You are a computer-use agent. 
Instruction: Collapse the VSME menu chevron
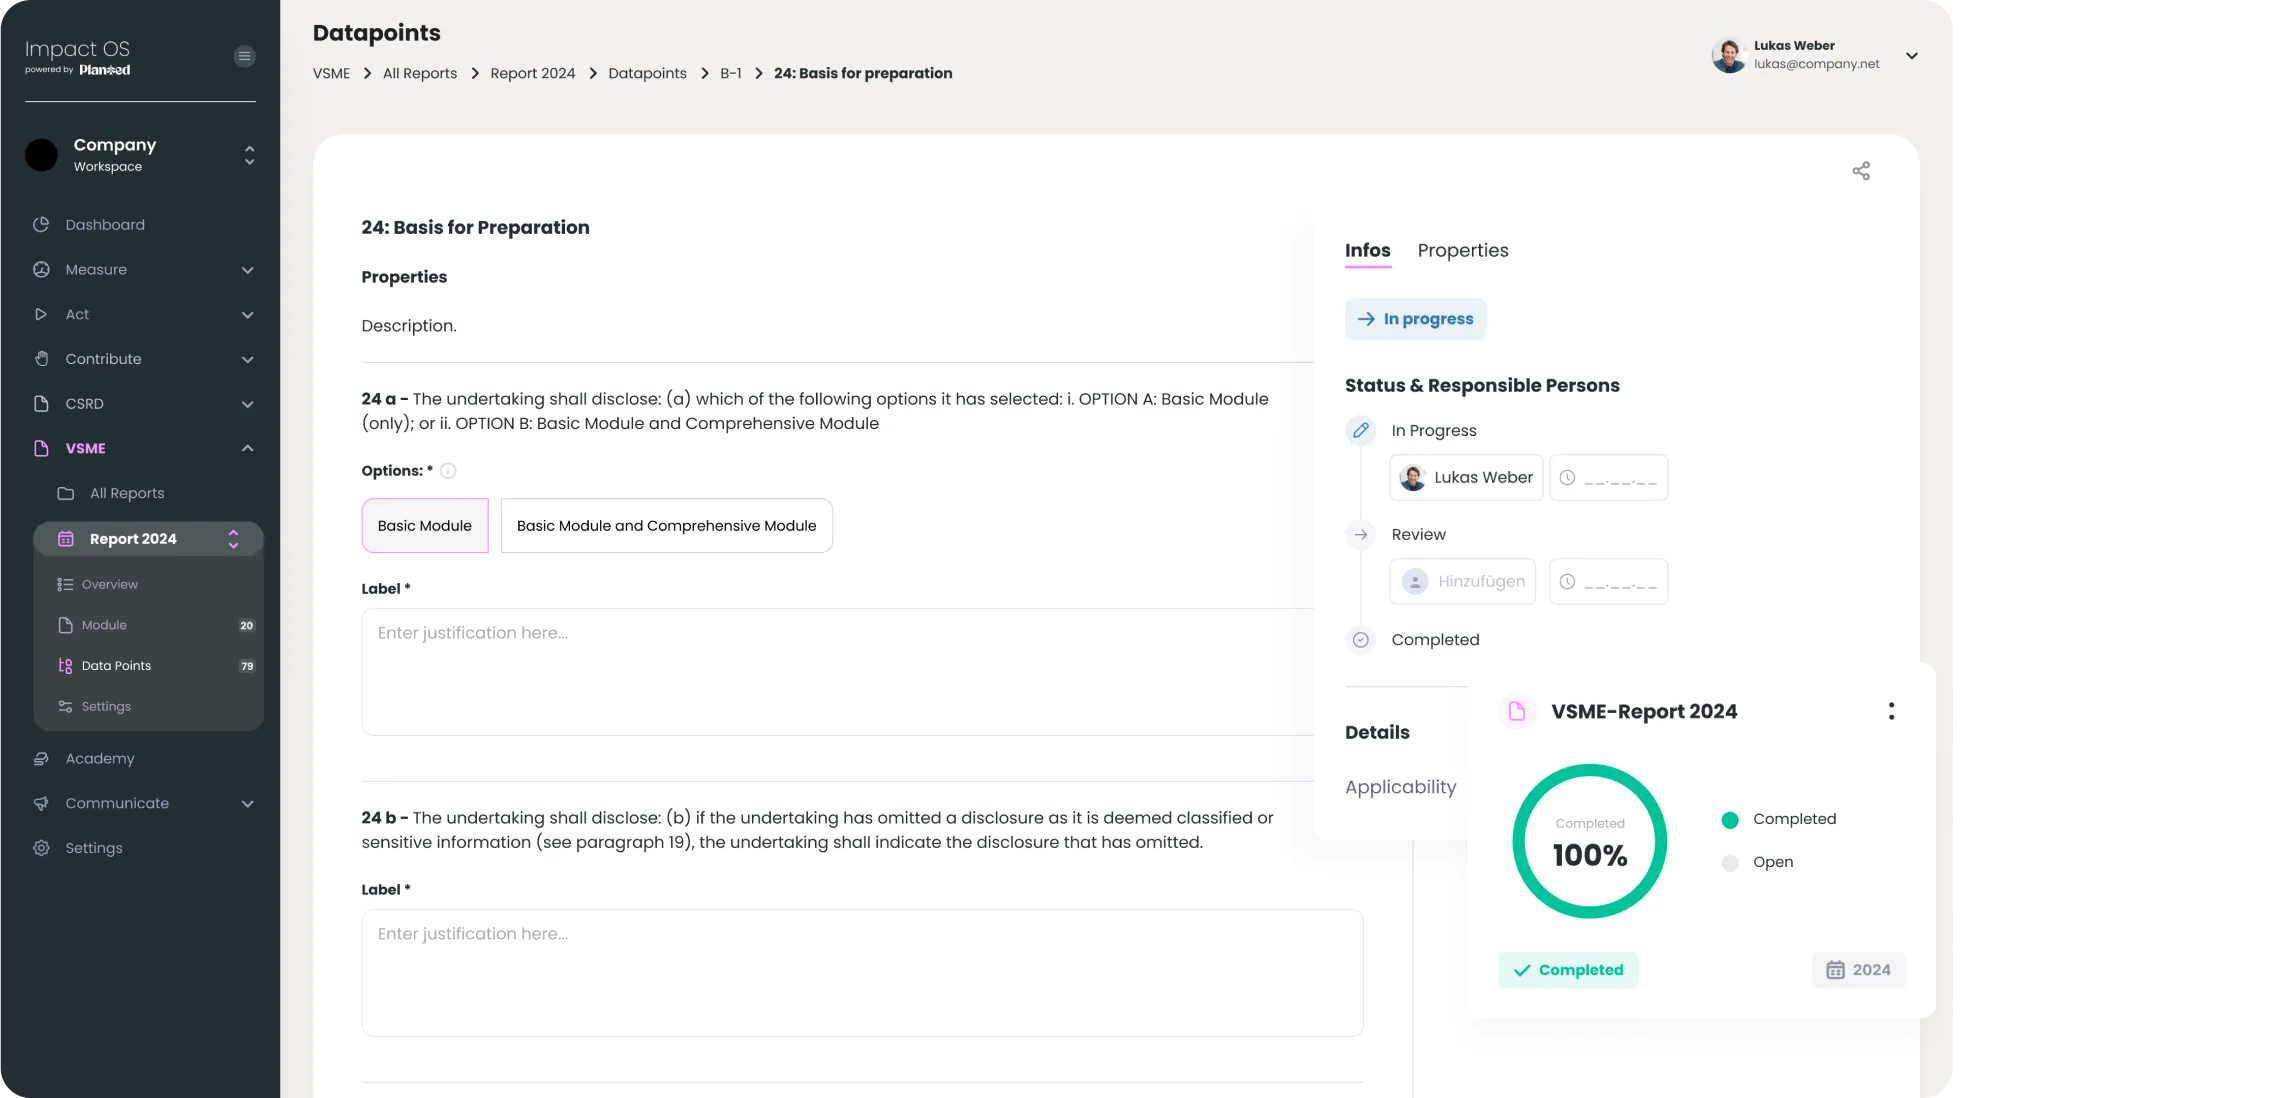247,448
